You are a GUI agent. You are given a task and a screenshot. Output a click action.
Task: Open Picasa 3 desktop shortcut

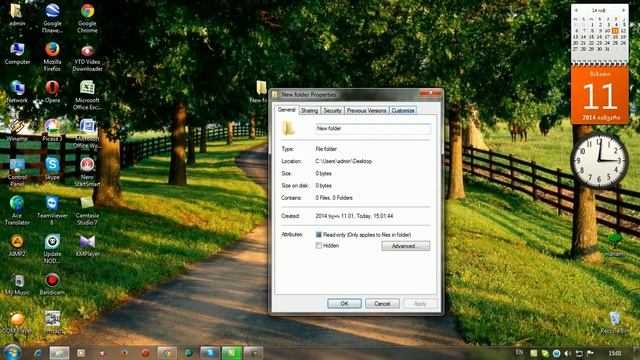52,130
